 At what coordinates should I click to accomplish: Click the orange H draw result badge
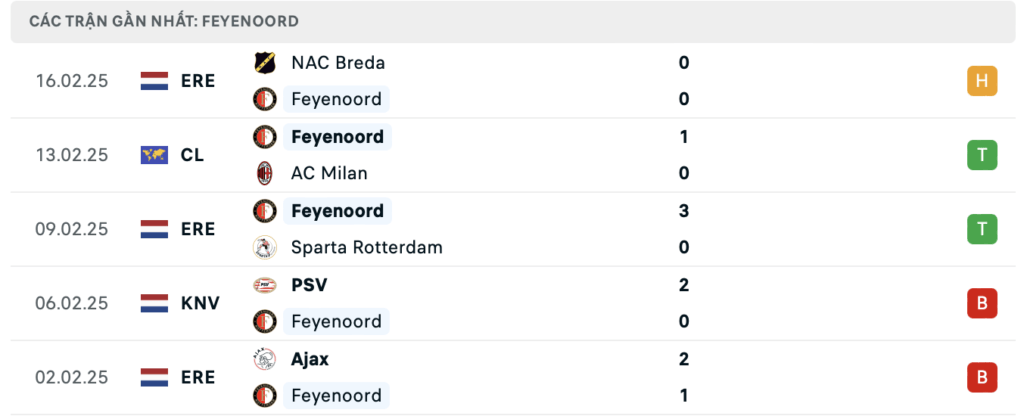coord(982,81)
